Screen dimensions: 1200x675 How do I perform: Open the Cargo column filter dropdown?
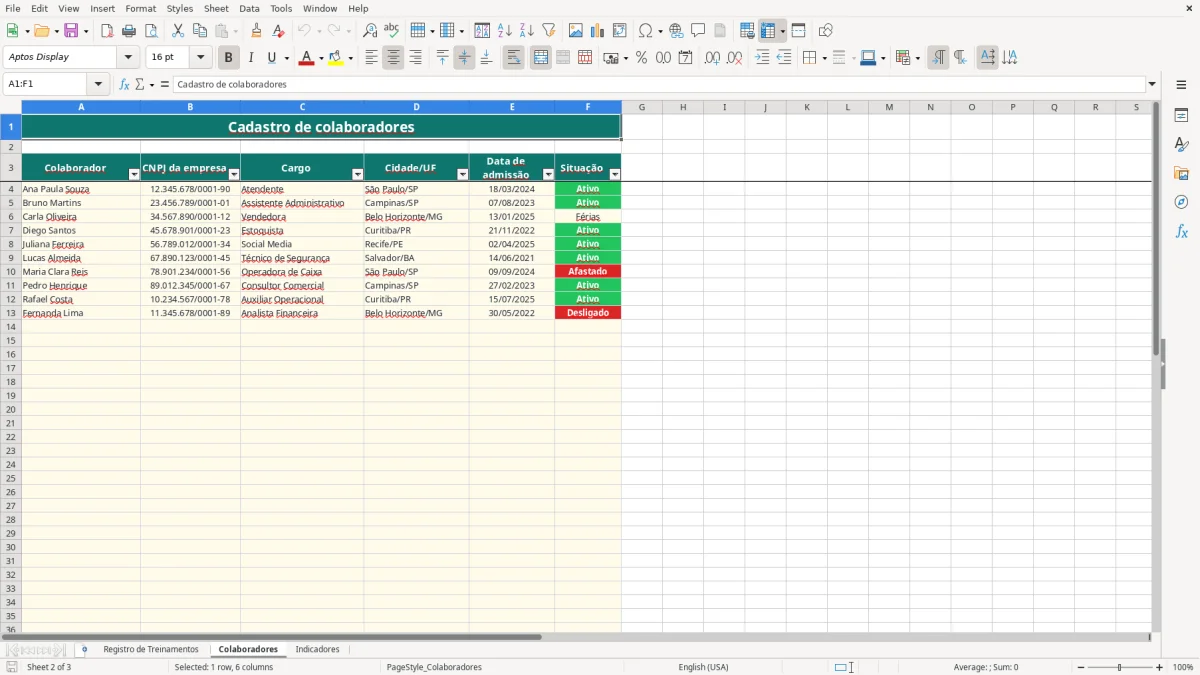tap(358, 174)
